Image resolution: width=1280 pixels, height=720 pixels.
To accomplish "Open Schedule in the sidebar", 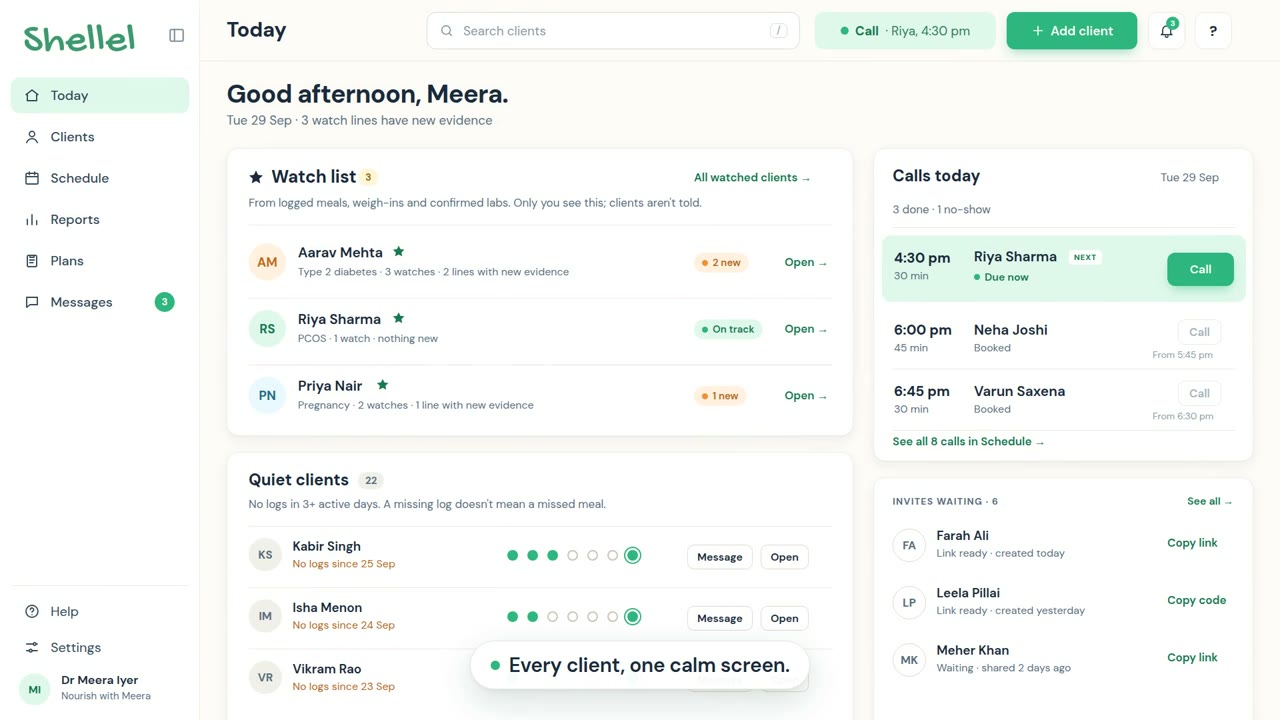I will (100, 178).
